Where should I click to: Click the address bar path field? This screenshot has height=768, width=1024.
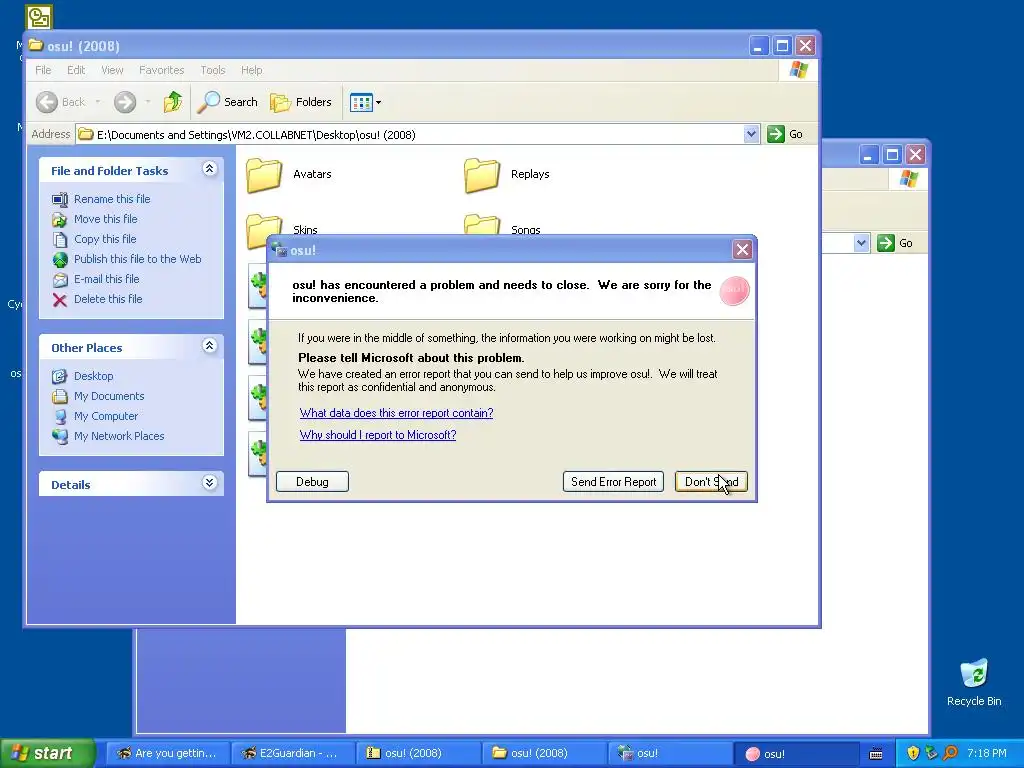pos(410,135)
